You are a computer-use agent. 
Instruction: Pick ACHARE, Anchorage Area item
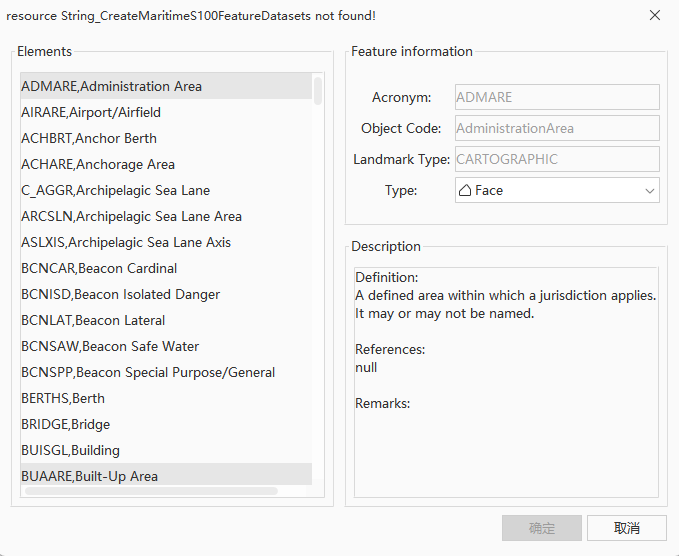tap(98, 164)
